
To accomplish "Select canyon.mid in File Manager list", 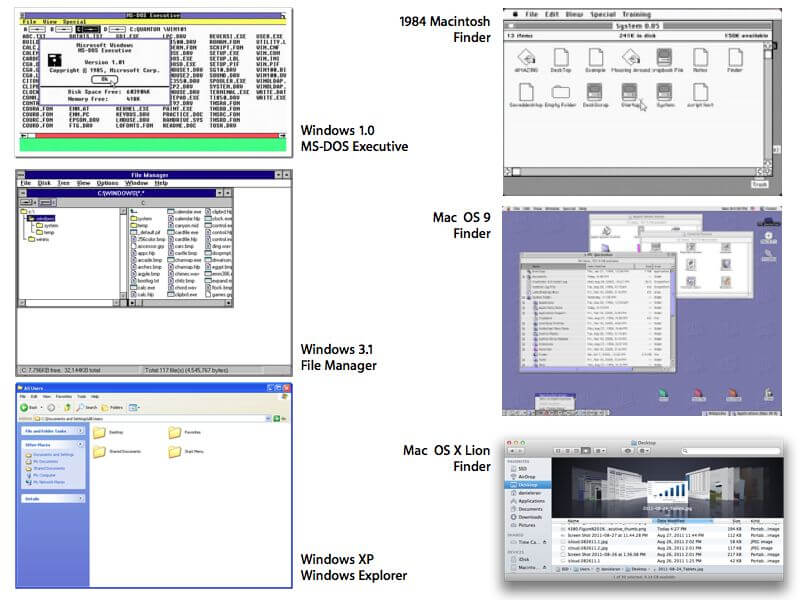I will pos(183,225).
